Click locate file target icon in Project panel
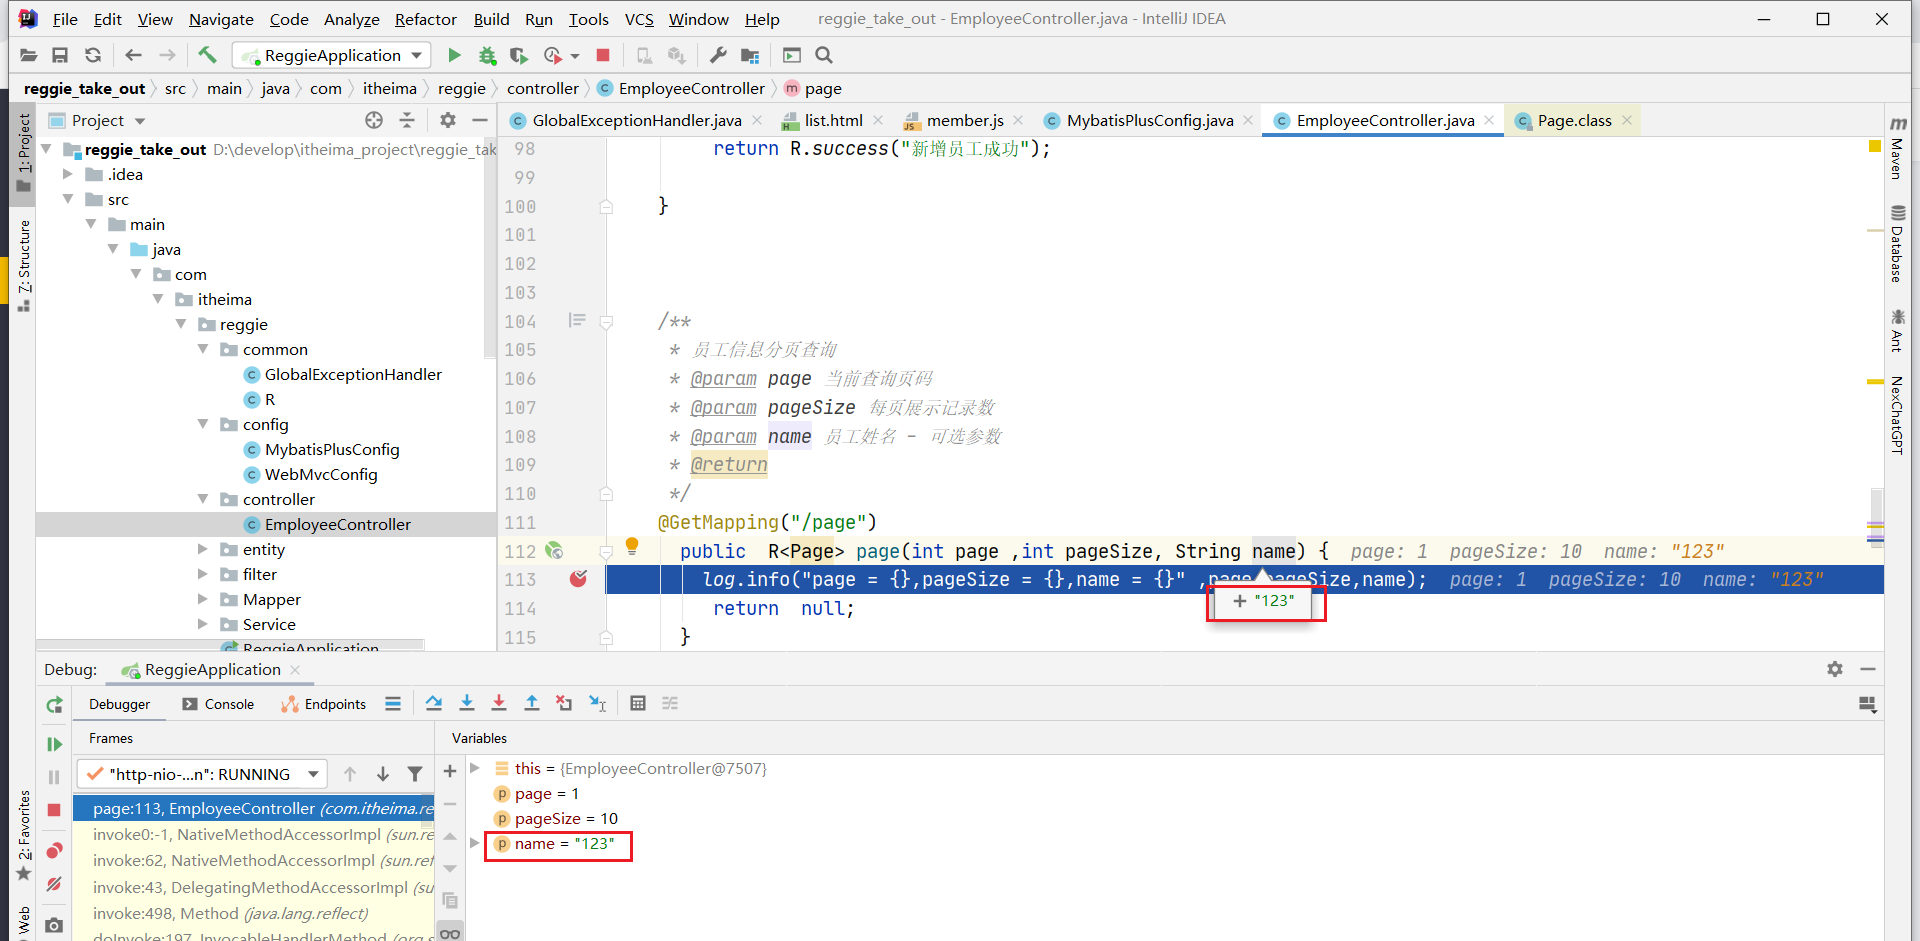The width and height of the screenshot is (1920, 941). point(374,120)
